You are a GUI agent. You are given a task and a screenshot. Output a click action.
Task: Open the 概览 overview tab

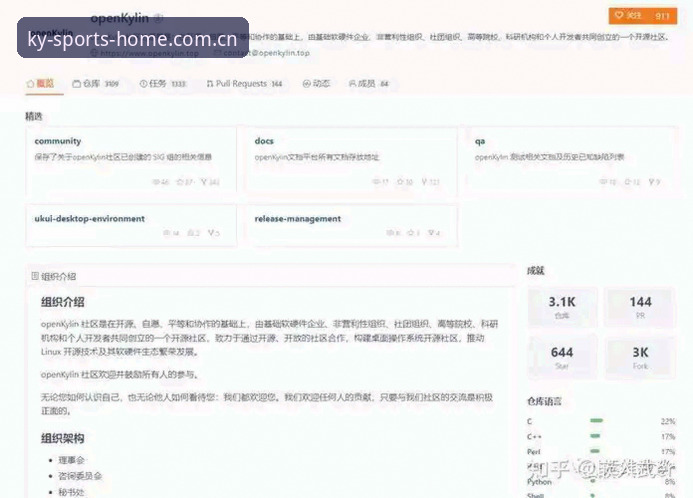coord(40,84)
